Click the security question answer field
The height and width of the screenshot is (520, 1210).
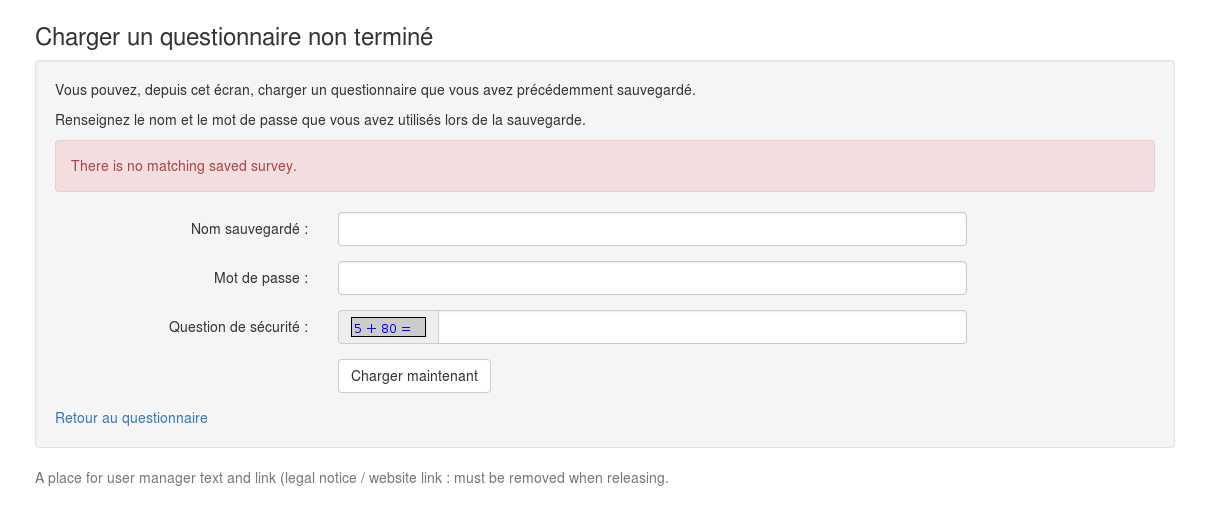pyautogui.click(x=702, y=327)
